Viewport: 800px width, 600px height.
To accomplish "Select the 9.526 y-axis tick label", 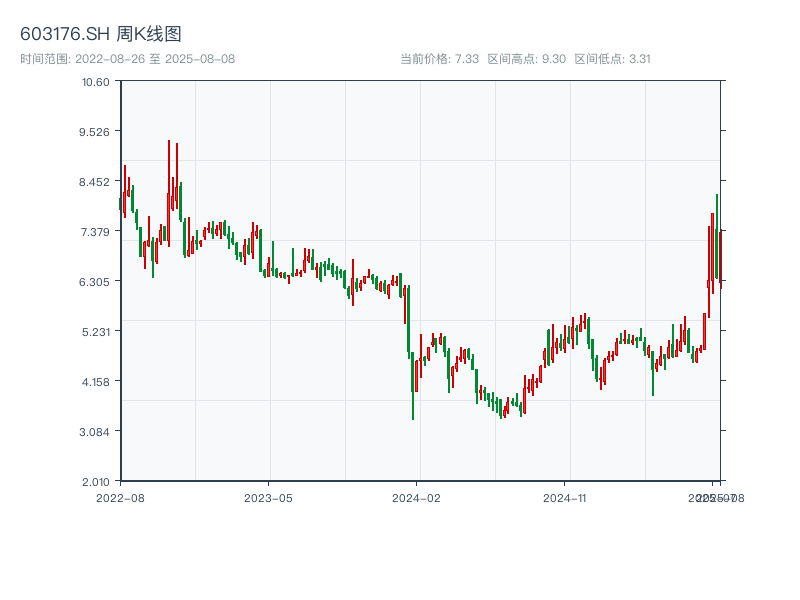I will (95, 131).
